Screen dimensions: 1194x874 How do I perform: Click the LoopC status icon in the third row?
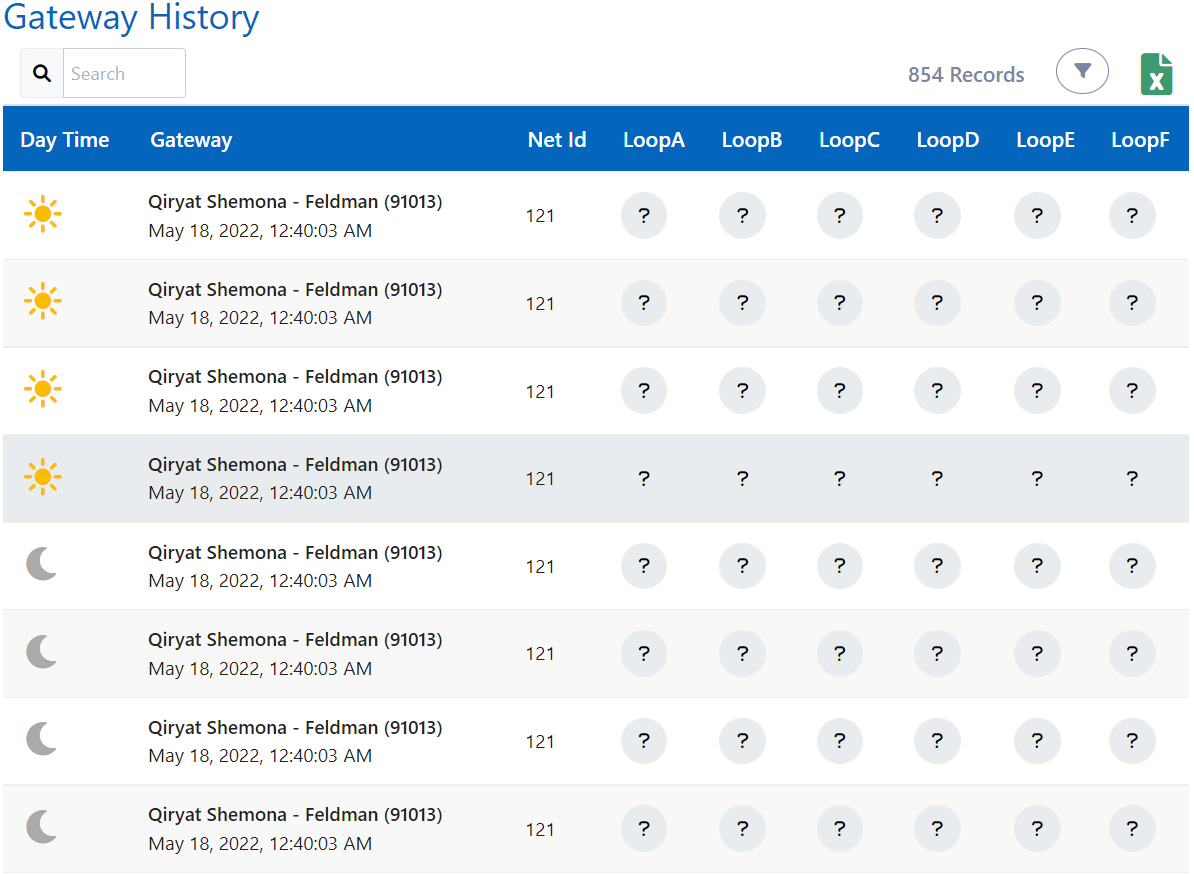click(839, 390)
